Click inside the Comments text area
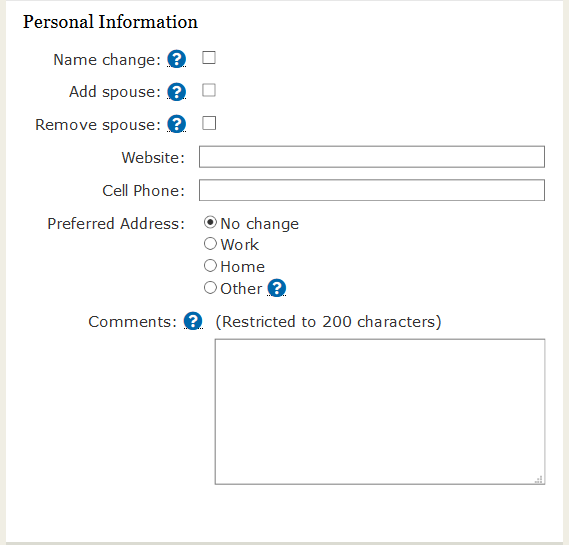This screenshot has width=569, height=545. point(380,411)
